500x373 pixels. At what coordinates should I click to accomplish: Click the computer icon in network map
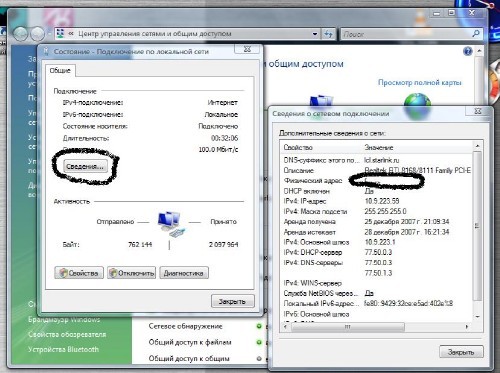[321, 101]
